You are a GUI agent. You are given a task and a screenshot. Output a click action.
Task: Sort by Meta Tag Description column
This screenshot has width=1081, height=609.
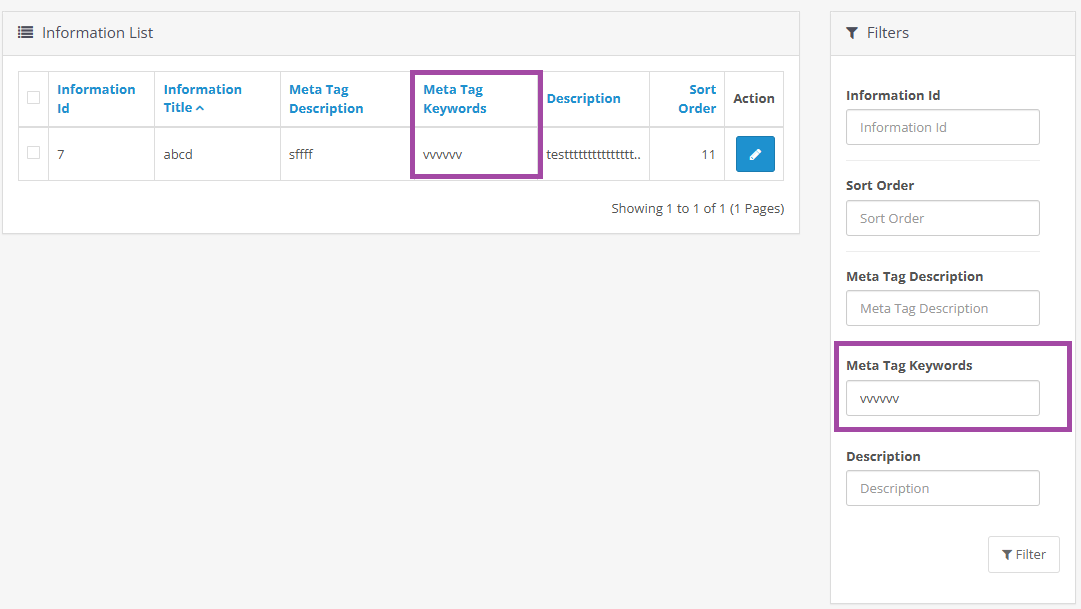click(326, 98)
